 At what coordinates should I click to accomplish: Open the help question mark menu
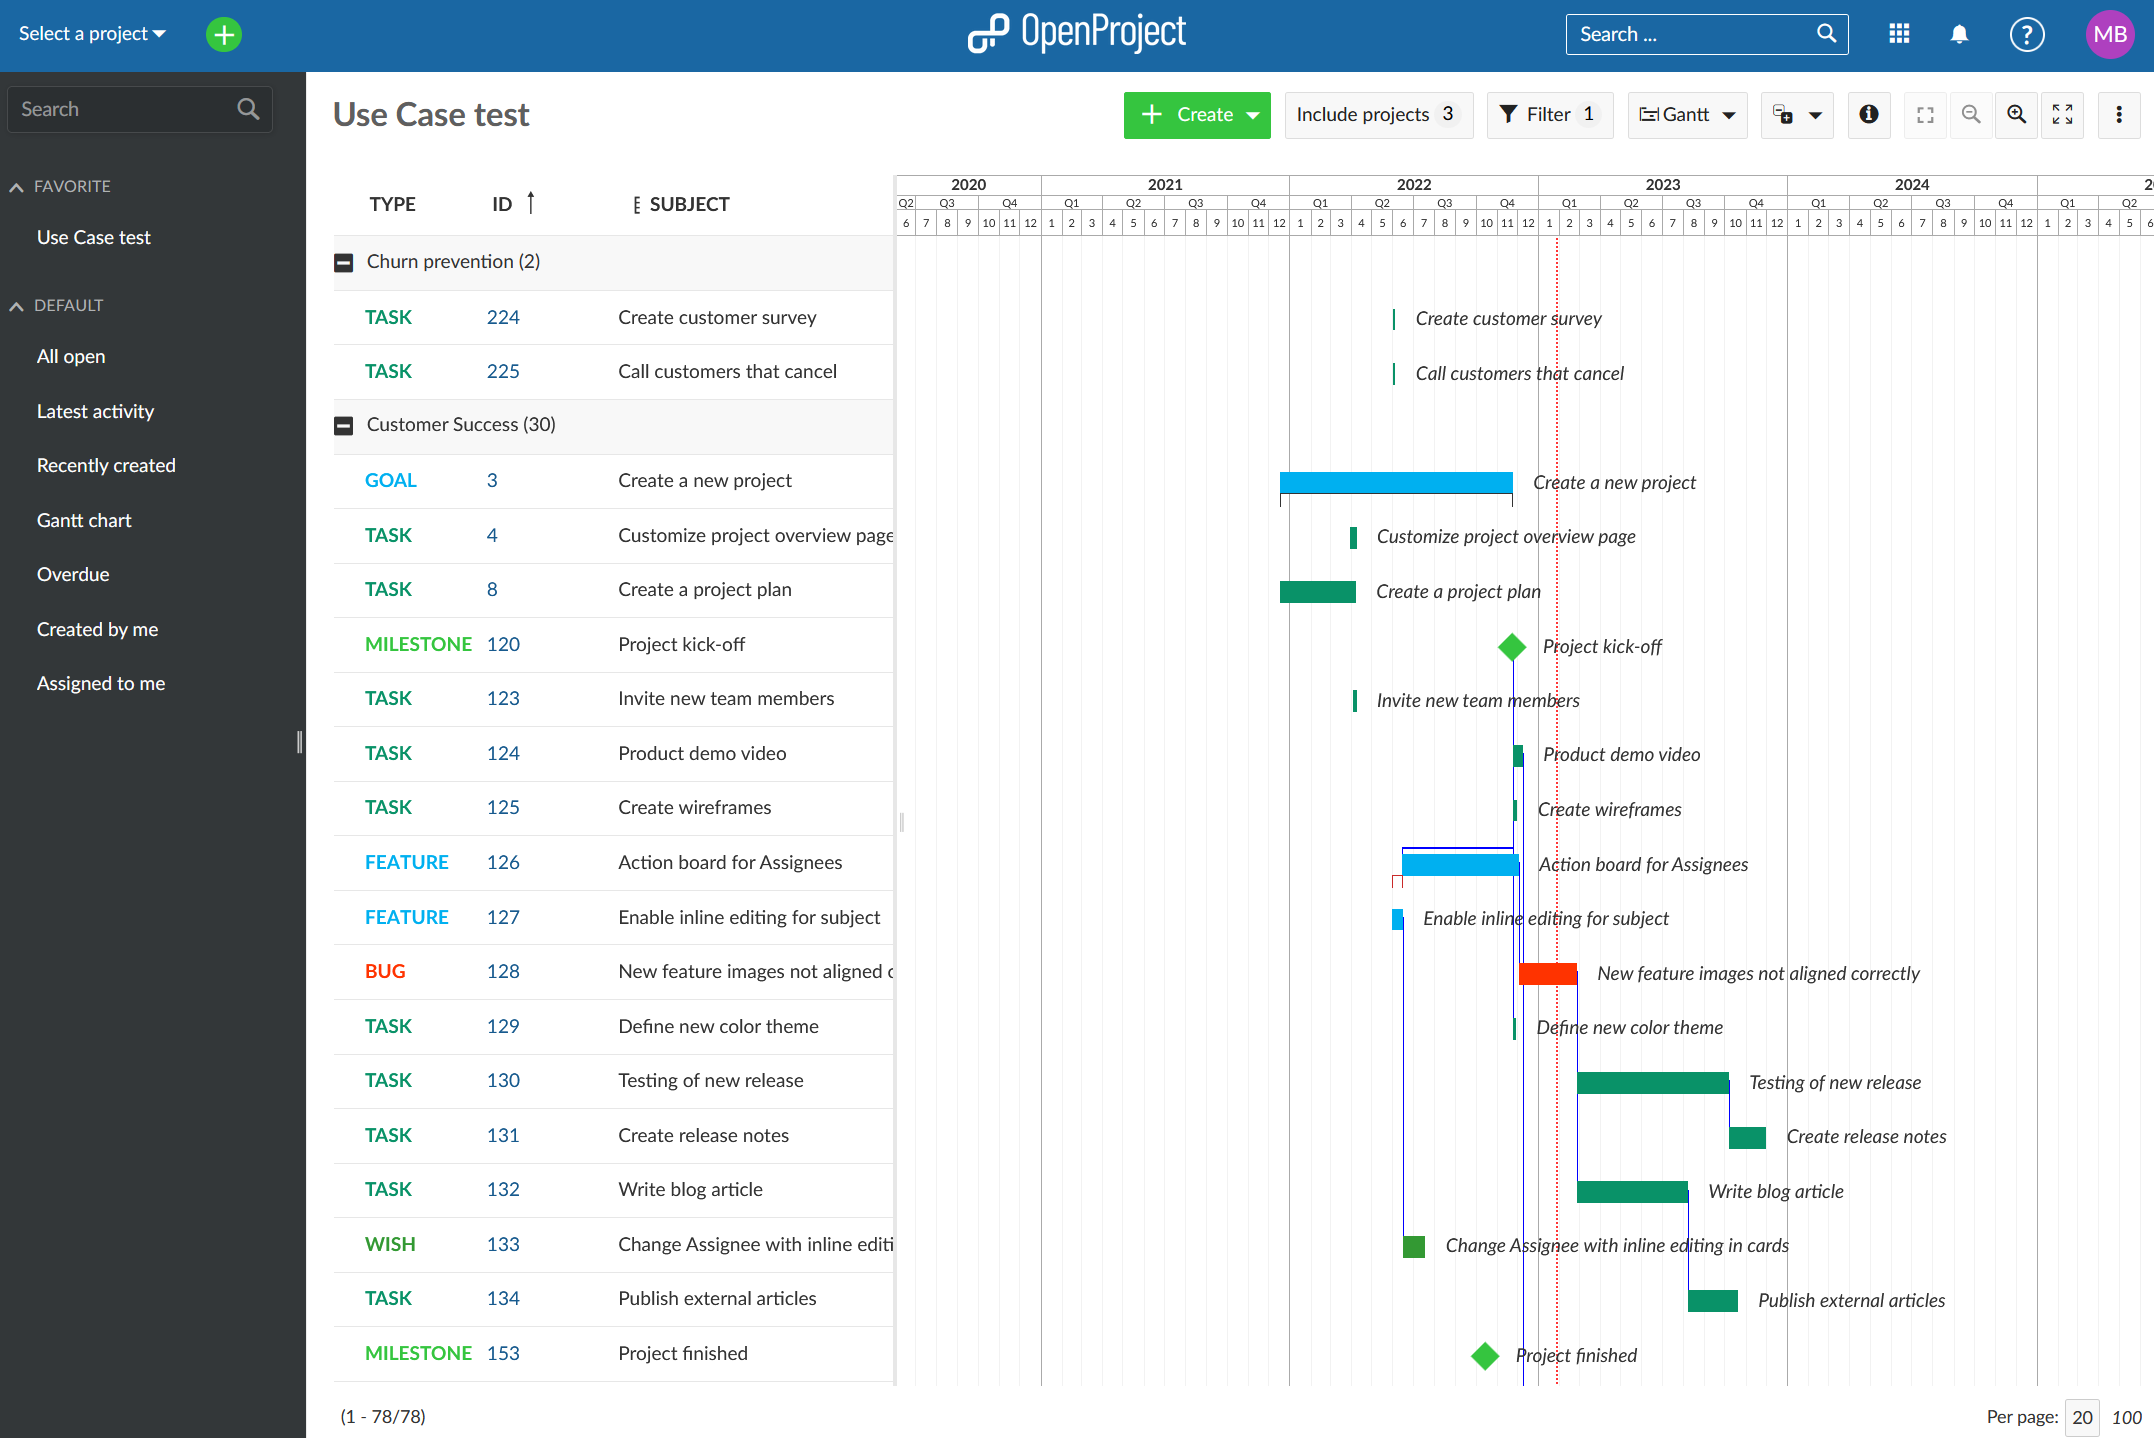[2026, 34]
